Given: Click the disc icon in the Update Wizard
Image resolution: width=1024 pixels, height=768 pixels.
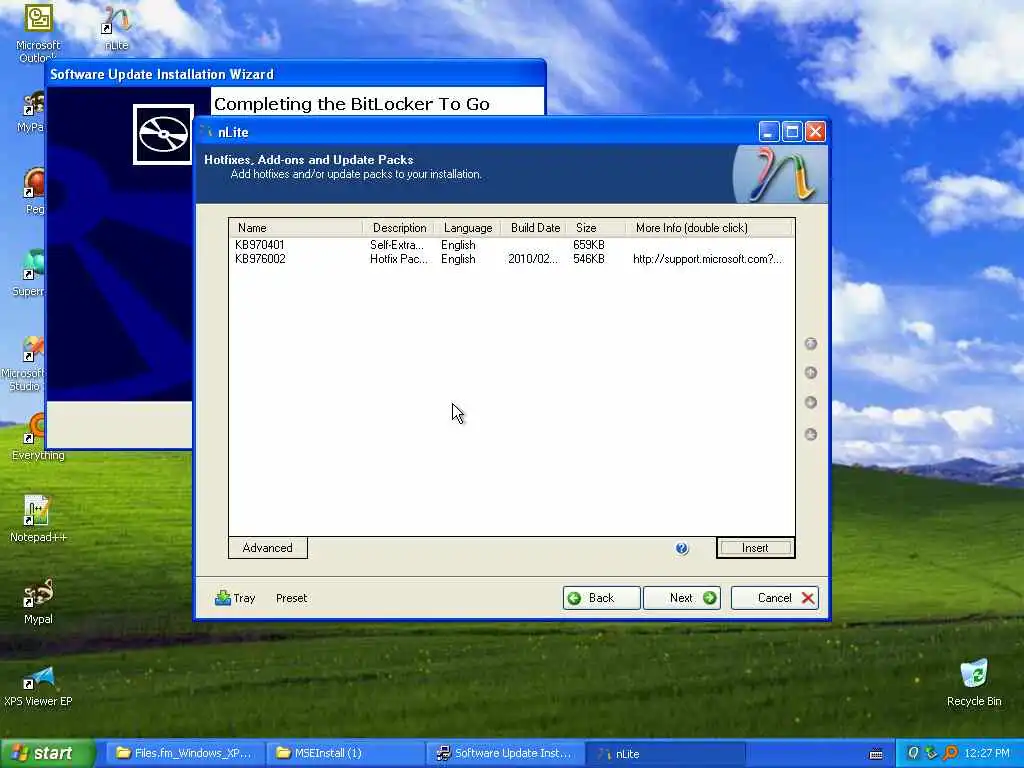Looking at the screenshot, I should coord(163,135).
